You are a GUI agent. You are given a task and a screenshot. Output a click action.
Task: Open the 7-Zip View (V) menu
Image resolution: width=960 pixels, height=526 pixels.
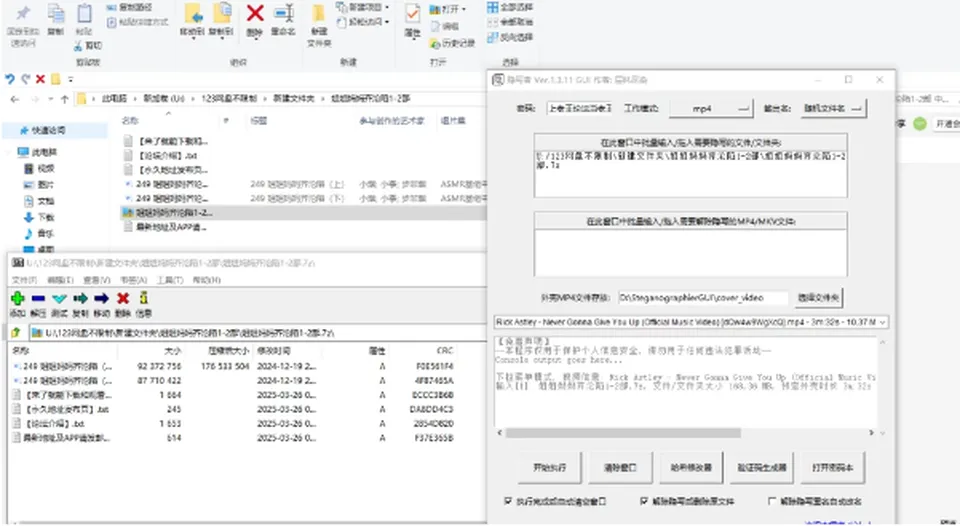(97, 280)
